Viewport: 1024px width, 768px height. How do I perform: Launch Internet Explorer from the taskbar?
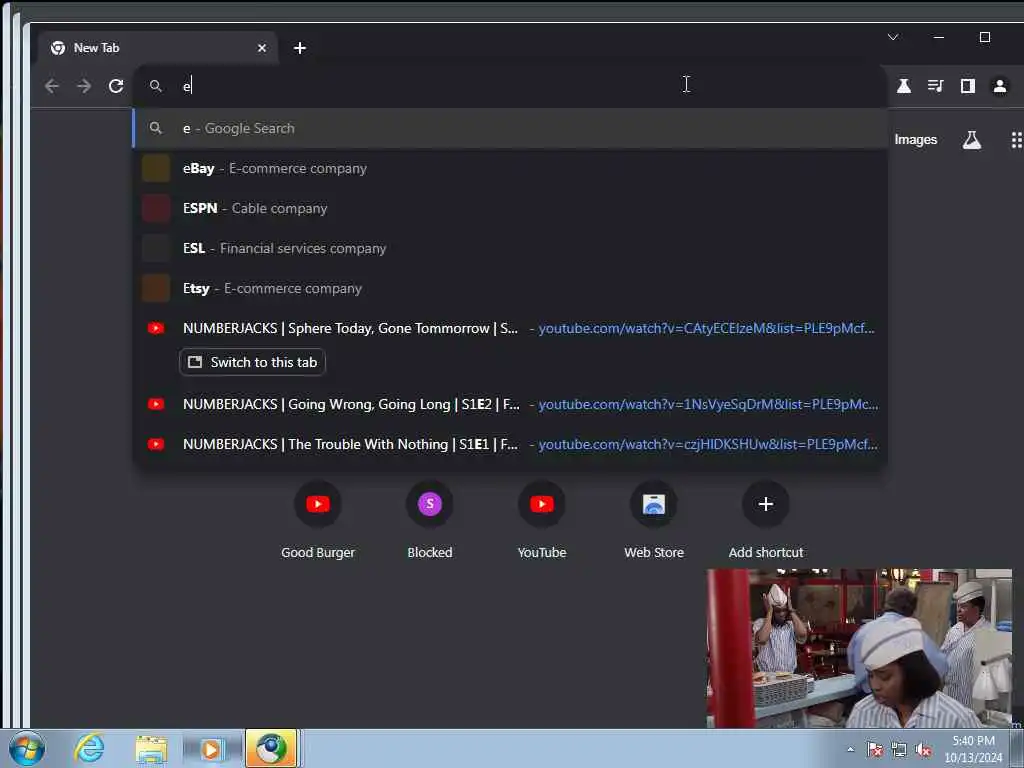coord(89,748)
